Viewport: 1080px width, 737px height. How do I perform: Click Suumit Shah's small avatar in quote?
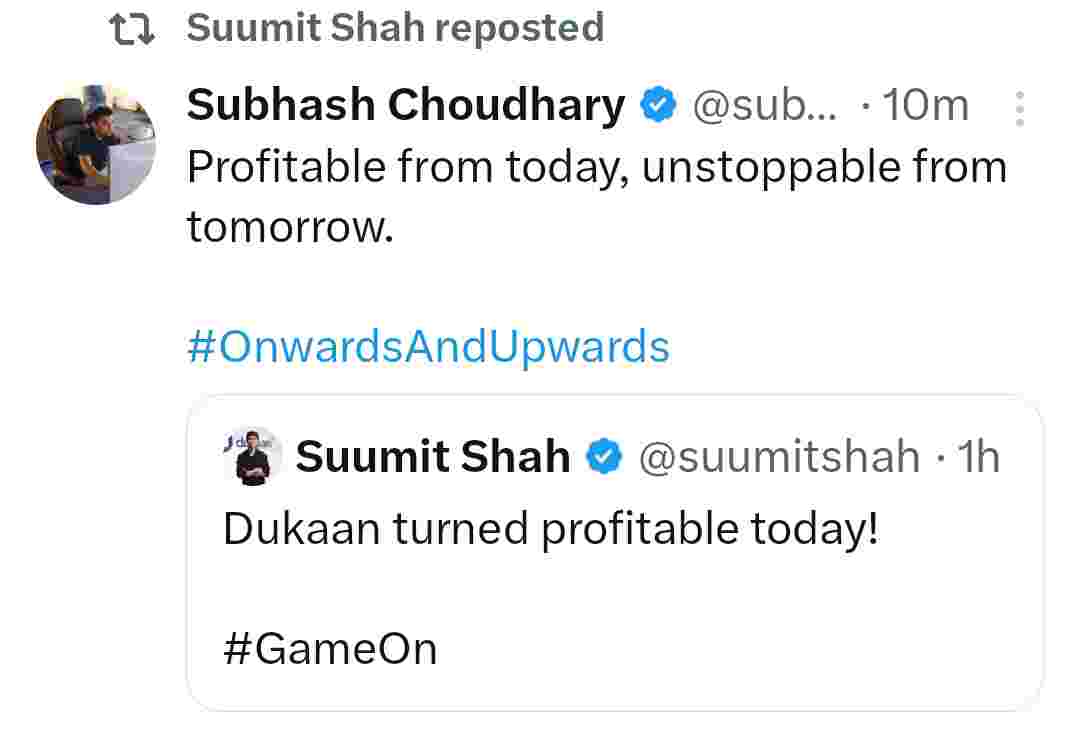point(253,457)
